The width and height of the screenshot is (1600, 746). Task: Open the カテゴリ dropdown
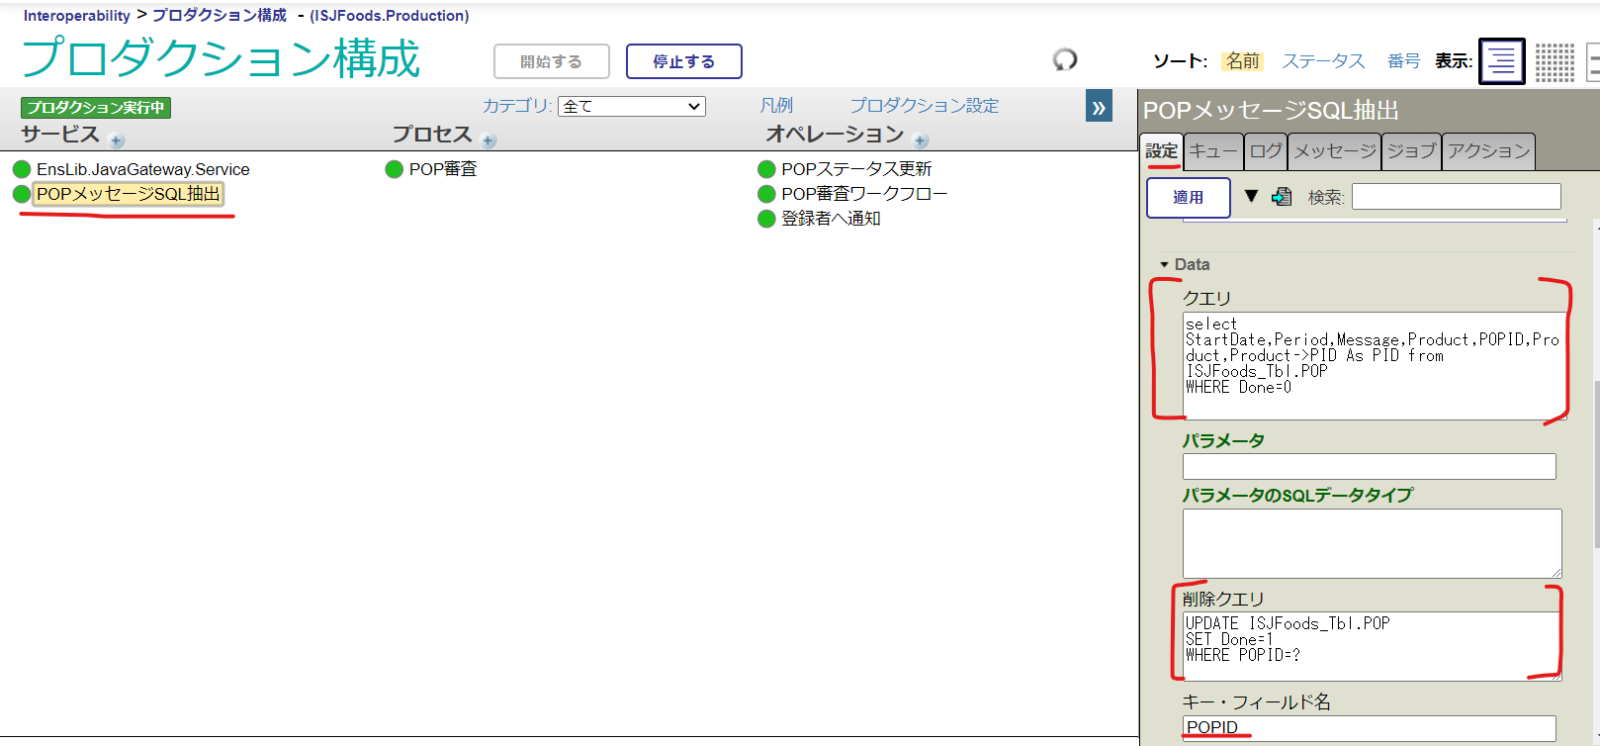pyautogui.click(x=631, y=106)
